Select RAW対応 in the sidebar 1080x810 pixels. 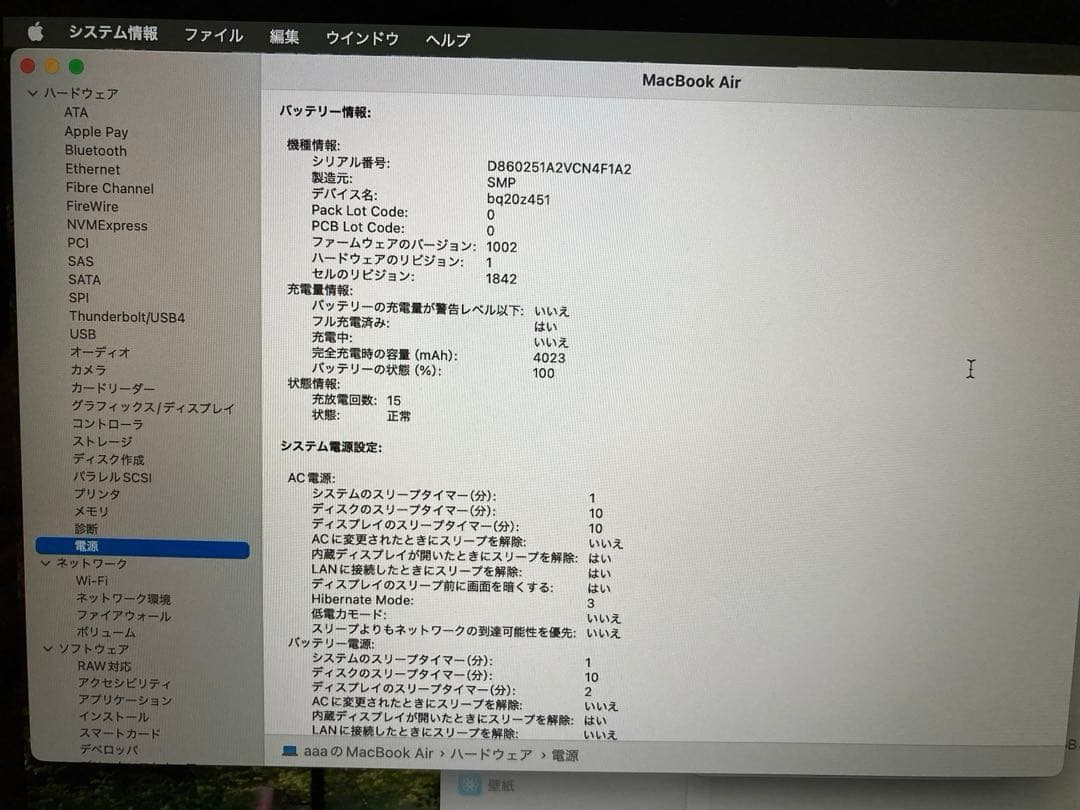[104, 666]
